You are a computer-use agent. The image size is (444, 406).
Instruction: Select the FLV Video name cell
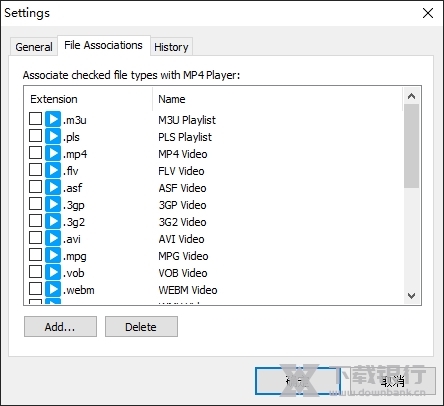pyautogui.click(x=181, y=171)
